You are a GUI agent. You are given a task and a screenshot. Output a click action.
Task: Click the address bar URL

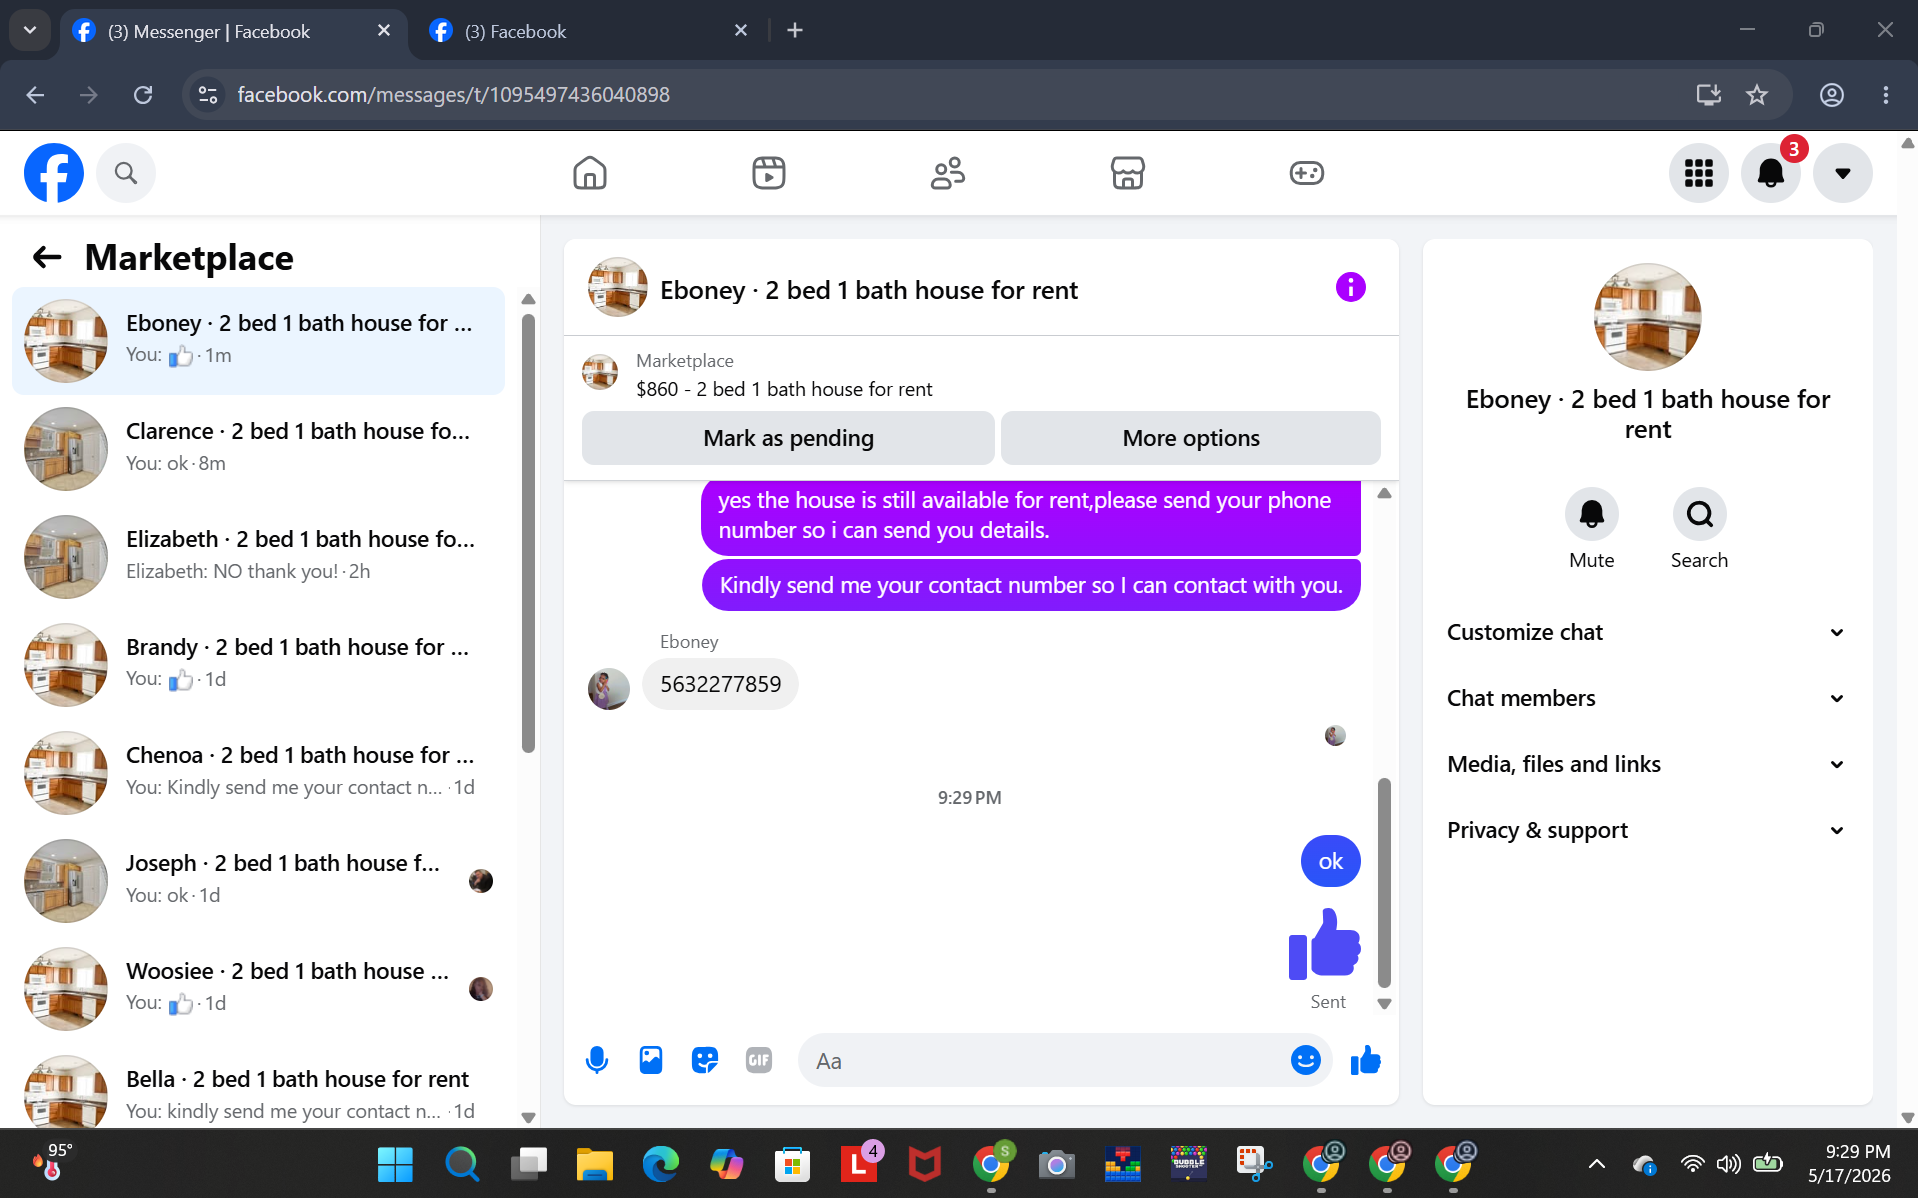pyautogui.click(x=453, y=95)
